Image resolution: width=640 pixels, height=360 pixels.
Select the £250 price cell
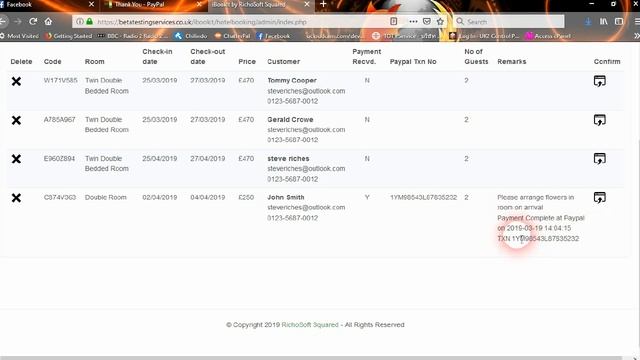[246, 197]
